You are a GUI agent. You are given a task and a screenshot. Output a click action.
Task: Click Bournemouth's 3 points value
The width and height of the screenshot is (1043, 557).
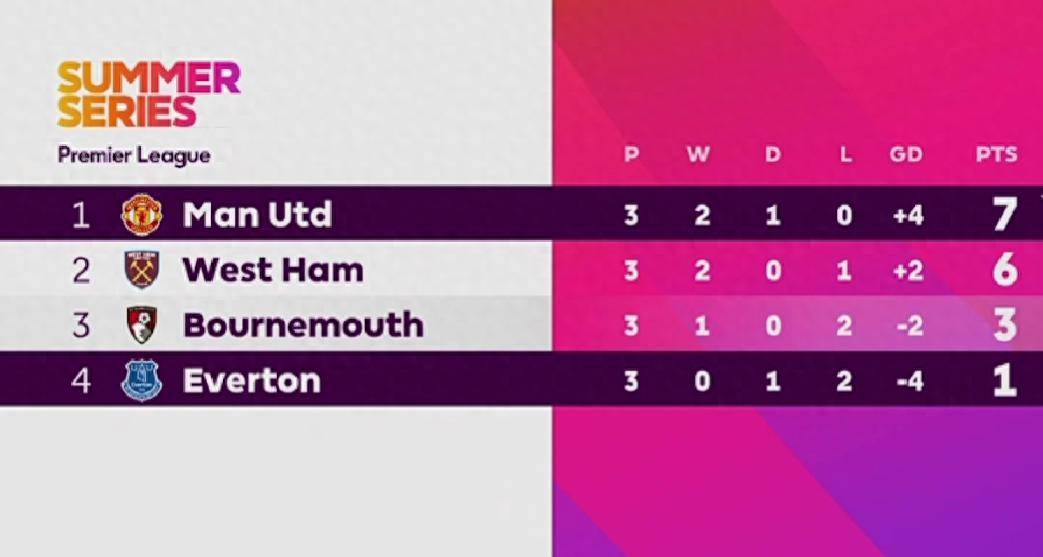click(1005, 325)
